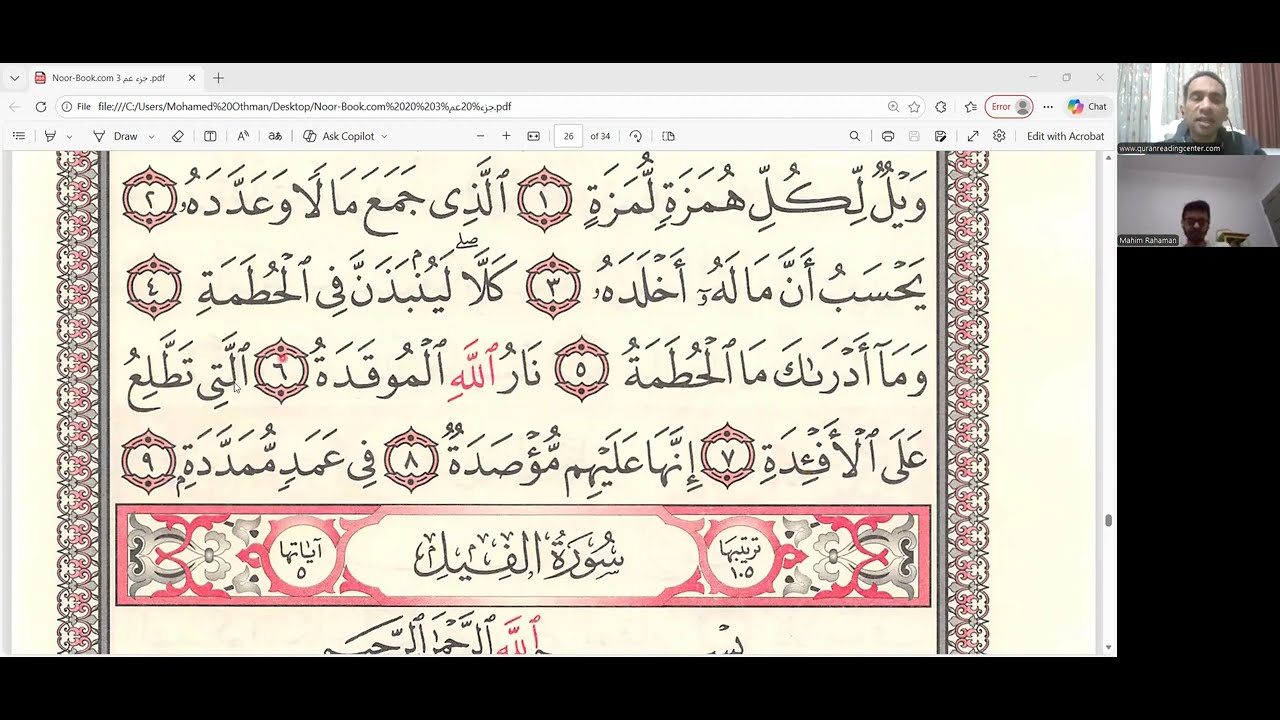The height and width of the screenshot is (720, 1280).
Task: Click Ask Copilot button
Action: (339, 136)
